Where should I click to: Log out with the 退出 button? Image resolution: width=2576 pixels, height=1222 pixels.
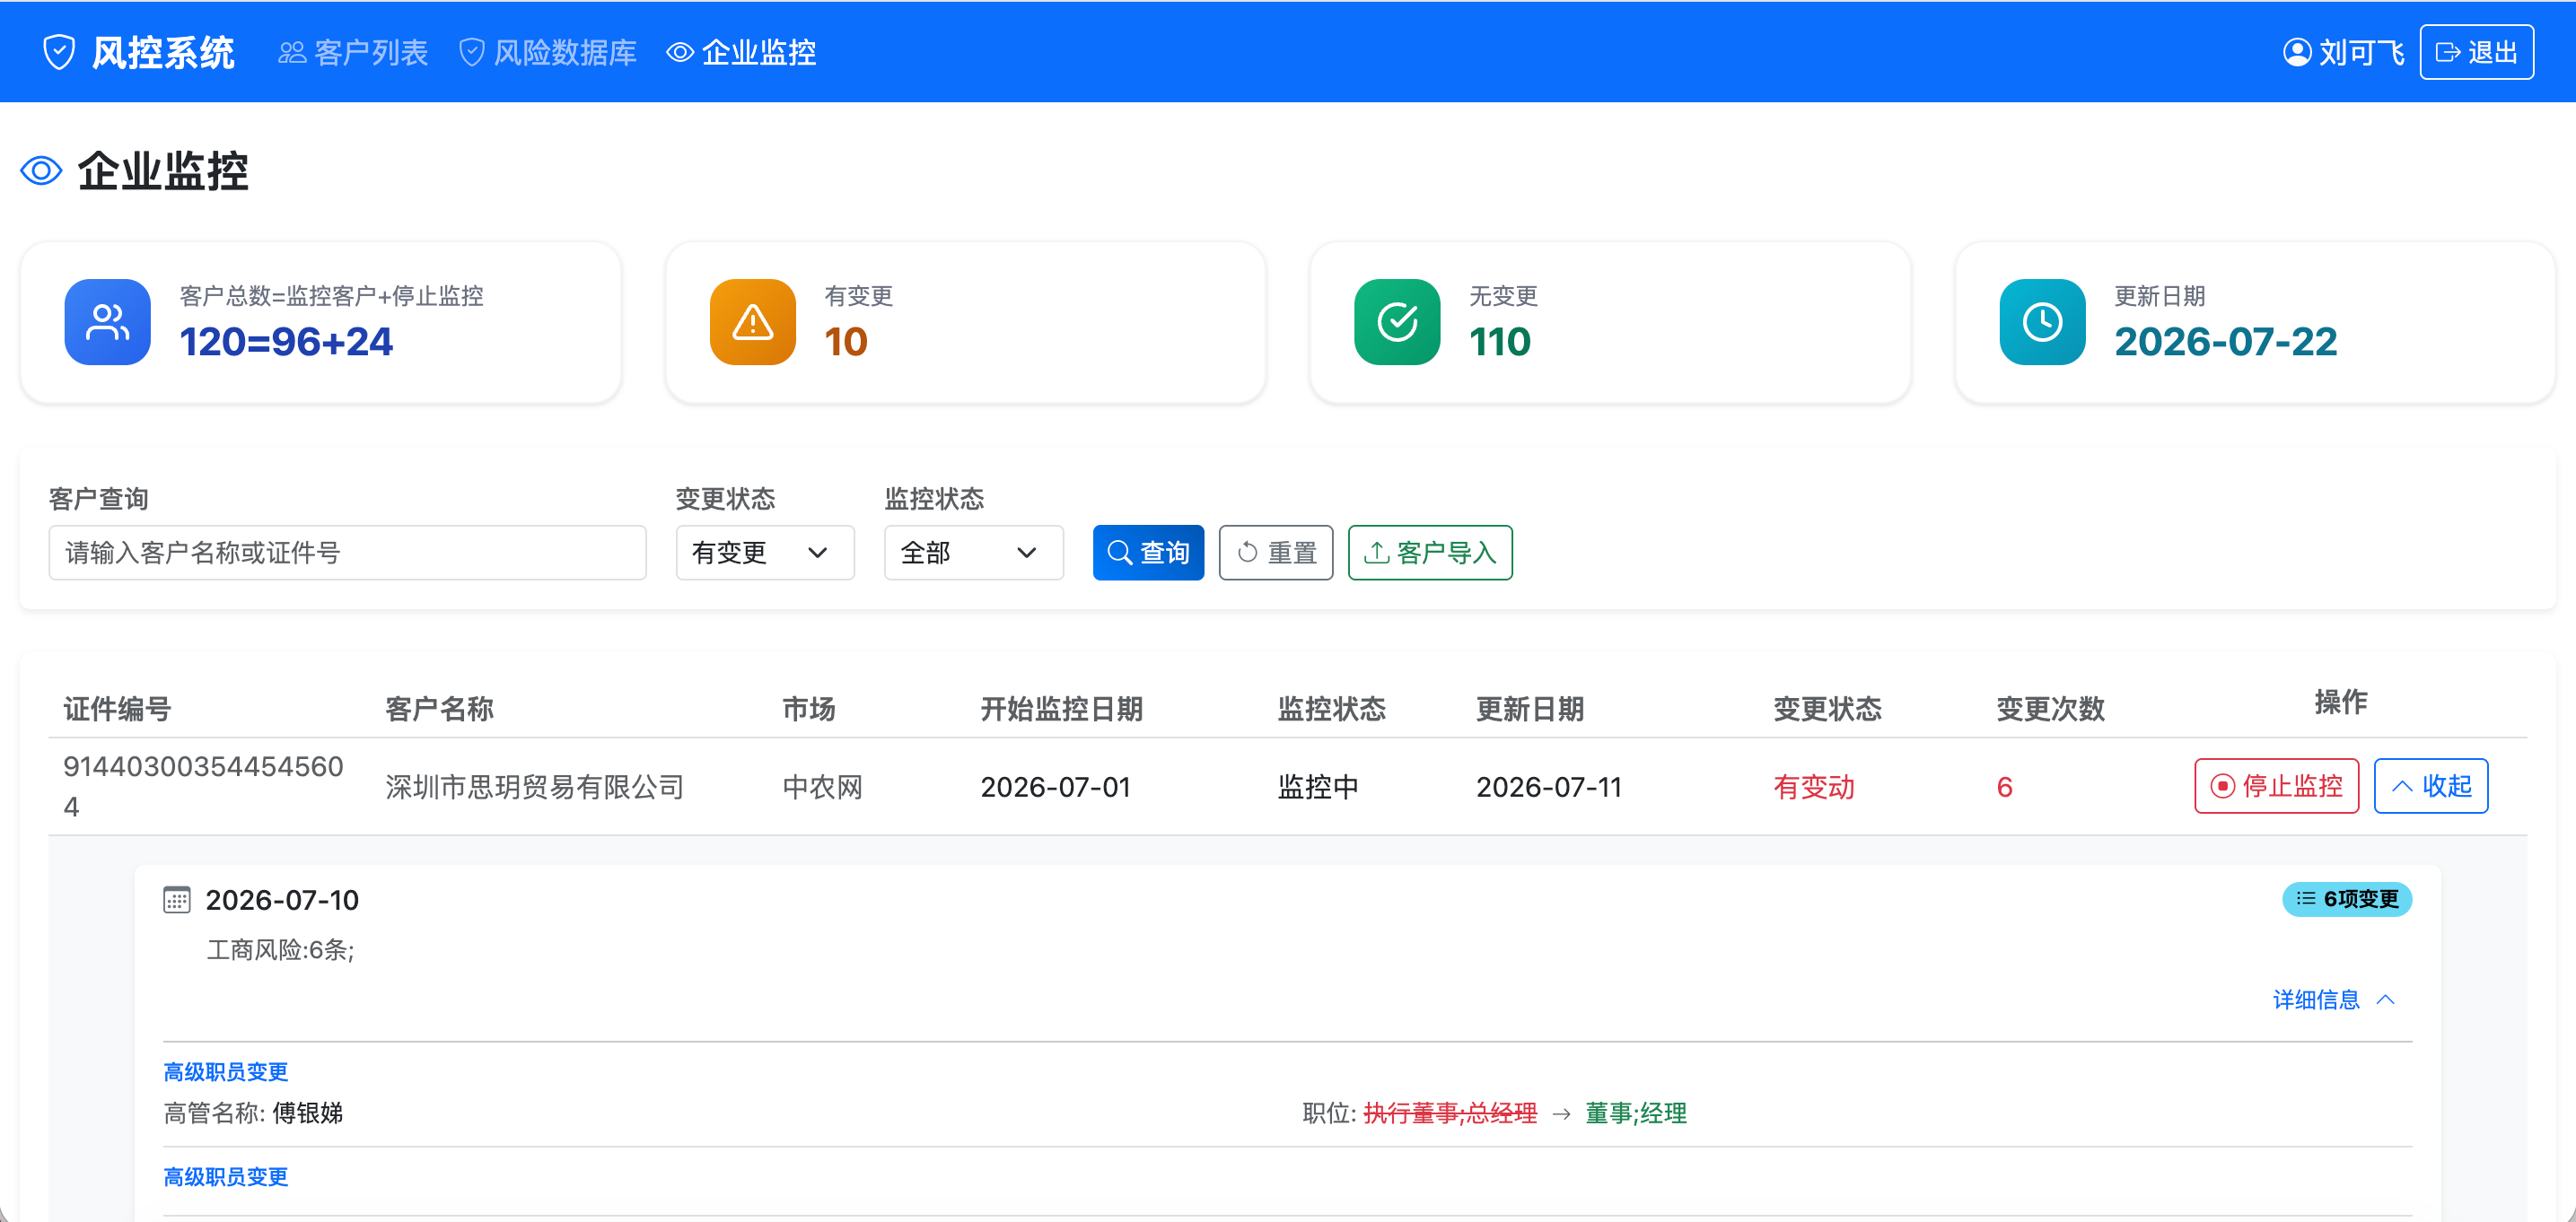pyautogui.click(x=2476, y=52)
